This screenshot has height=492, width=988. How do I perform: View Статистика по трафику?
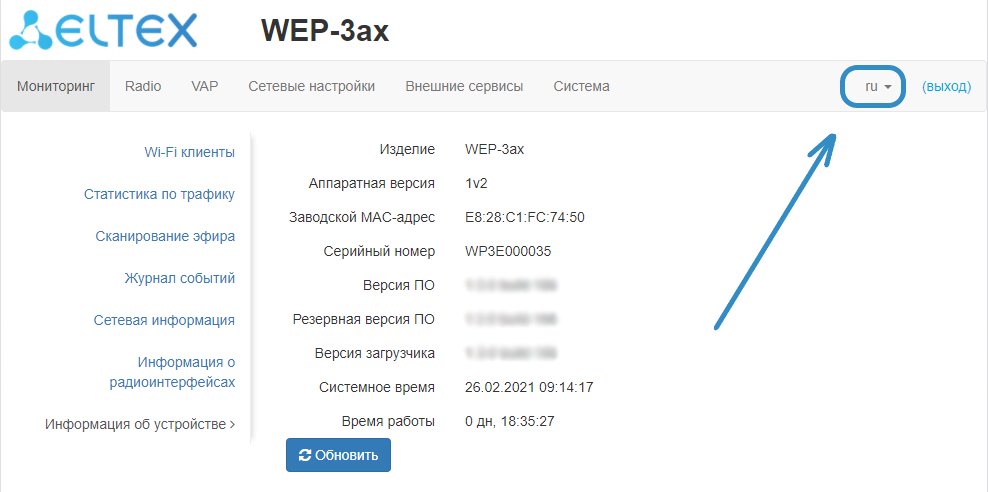click(159, 194)
